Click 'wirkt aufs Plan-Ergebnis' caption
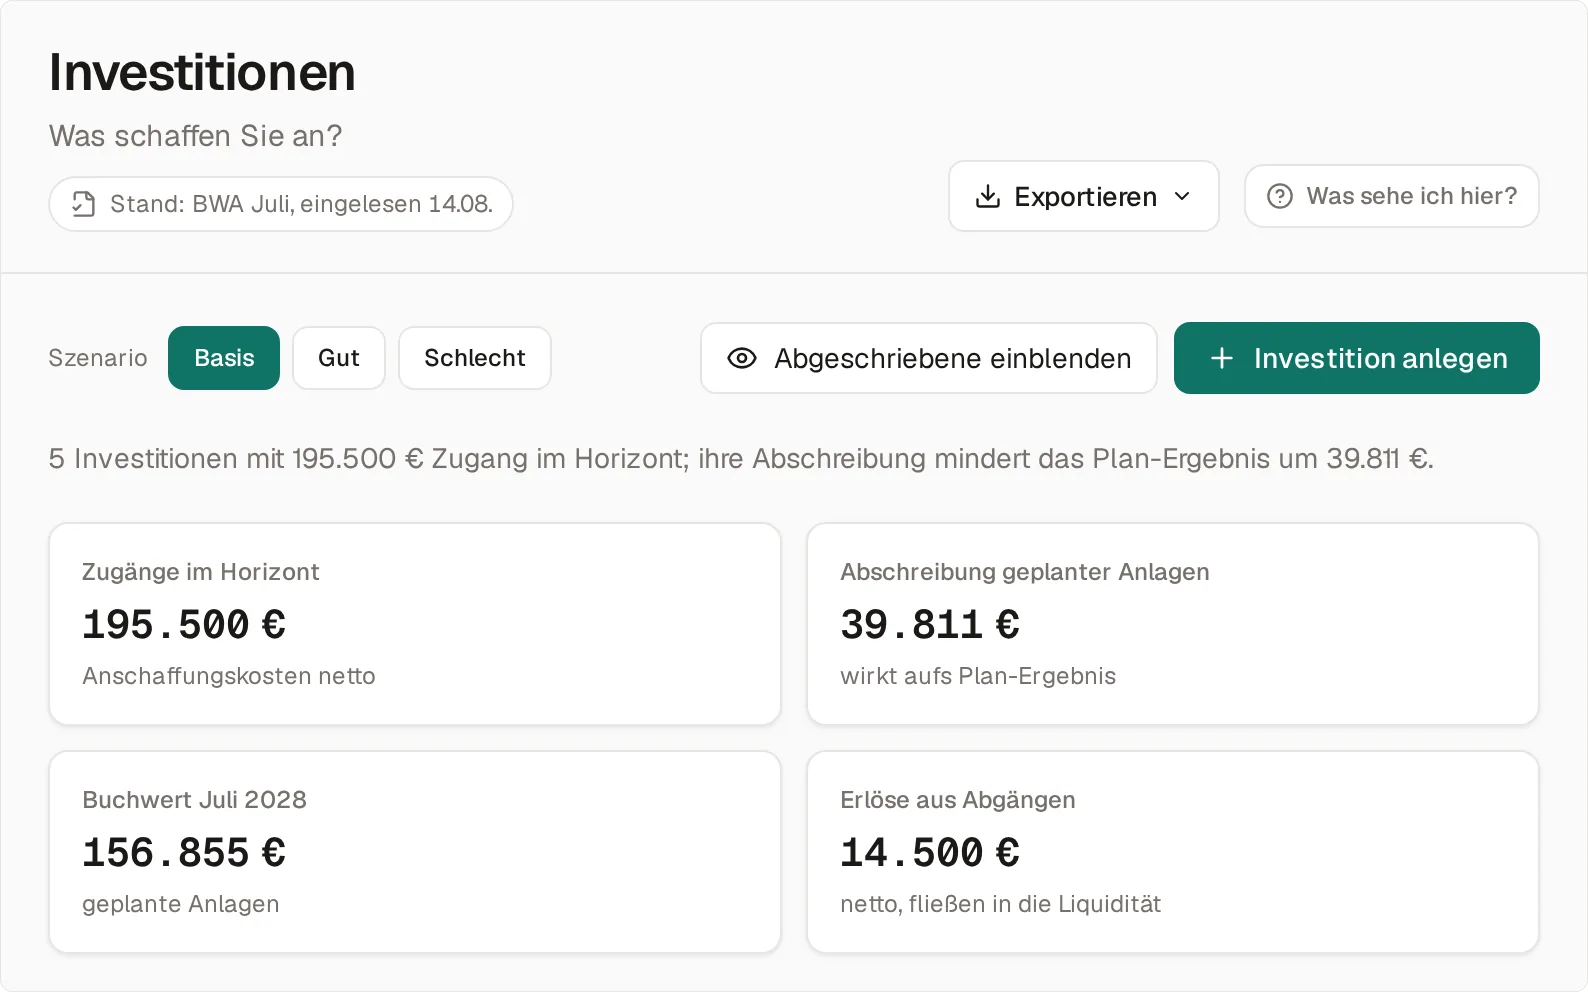The width and height of the screenshot is (1588, 992). pyautogui.click(x=978, y=676)
